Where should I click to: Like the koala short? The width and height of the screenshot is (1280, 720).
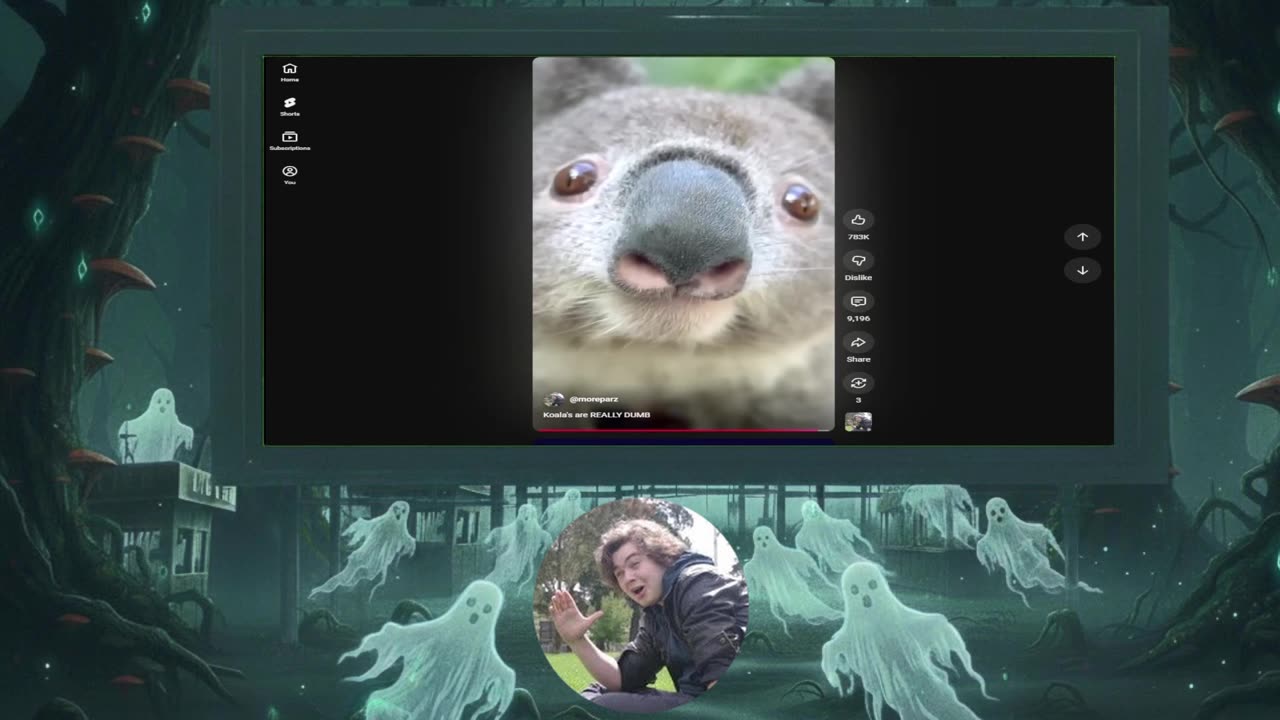(858, 220)
